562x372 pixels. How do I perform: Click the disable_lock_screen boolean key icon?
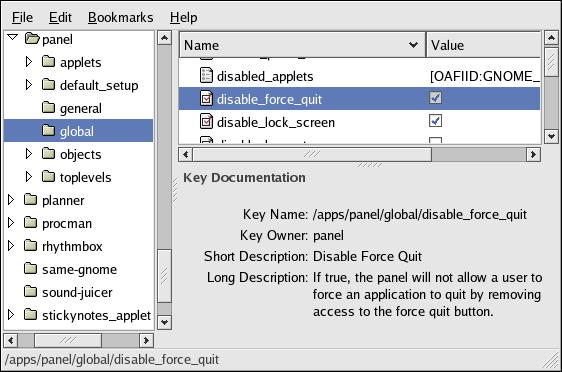206,121
